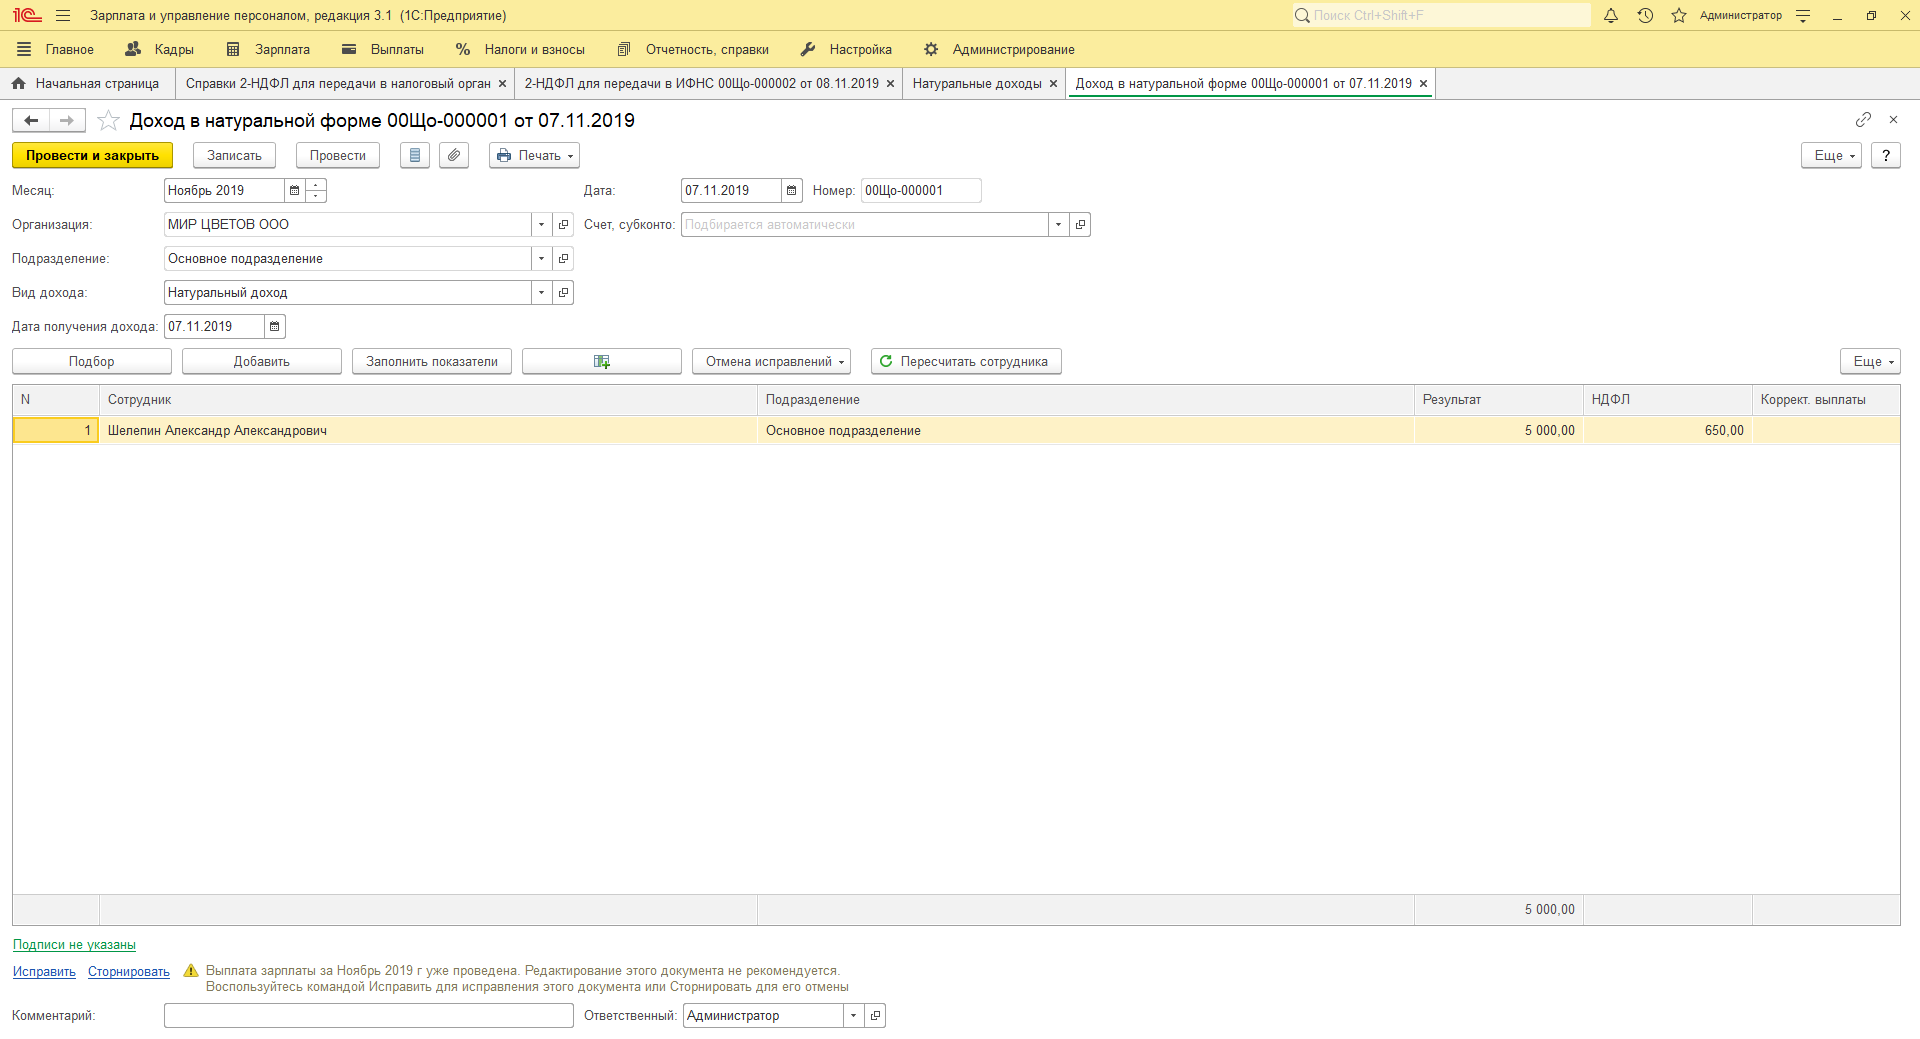This screenshot has height=1039, width=1920.
Task: Click Подбор button
Action: pos(92,361)
